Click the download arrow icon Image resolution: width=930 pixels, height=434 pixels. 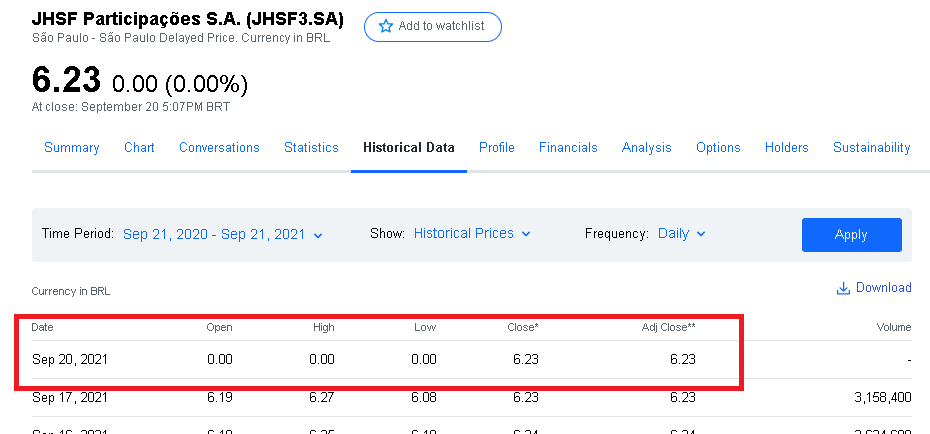tap(843, 288)
